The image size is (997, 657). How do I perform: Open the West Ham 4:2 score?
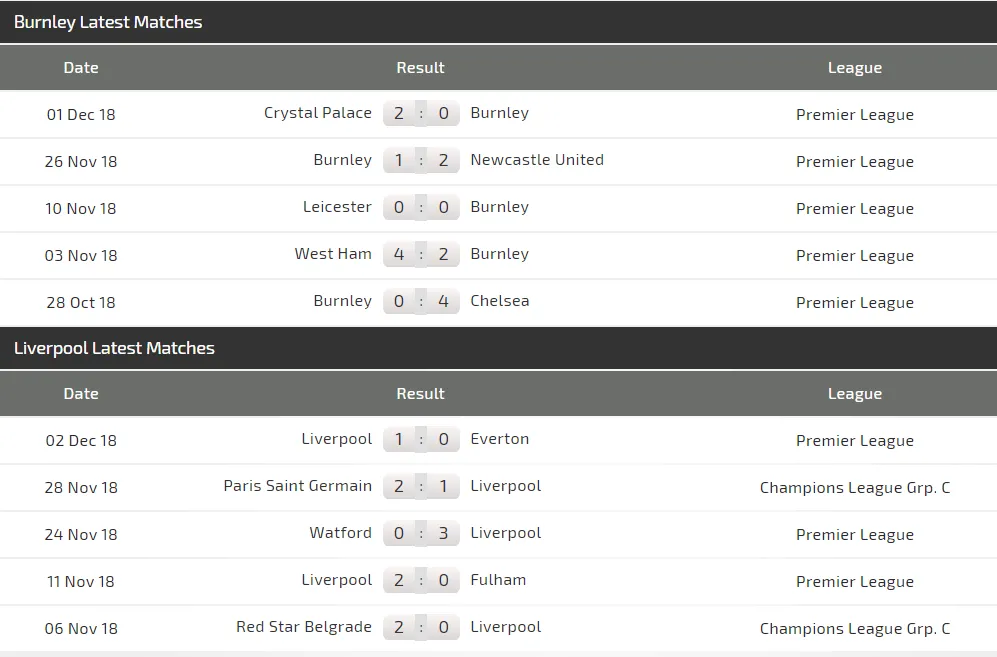(x=421, y=254)
